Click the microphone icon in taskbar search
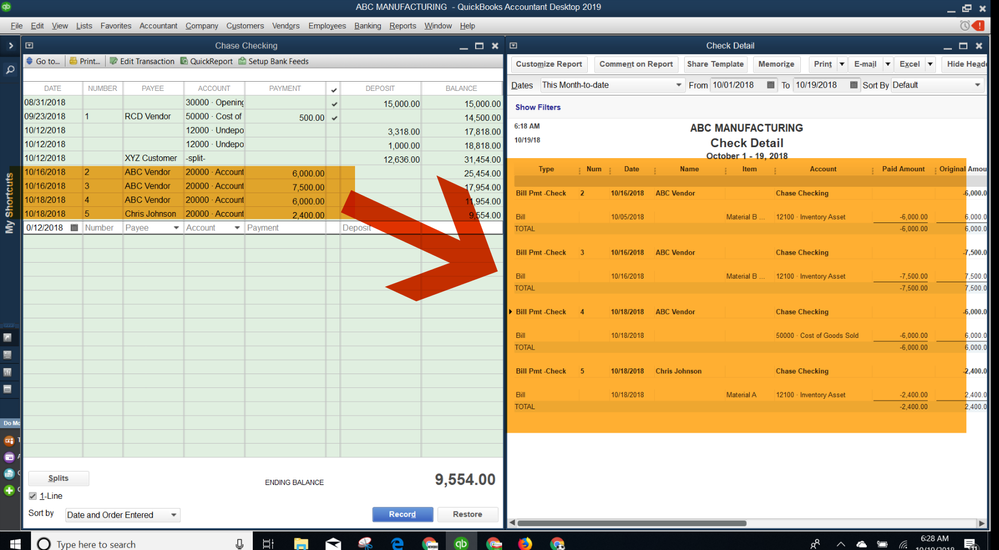This screenshot has width=999, height=550. coord(240,544)
